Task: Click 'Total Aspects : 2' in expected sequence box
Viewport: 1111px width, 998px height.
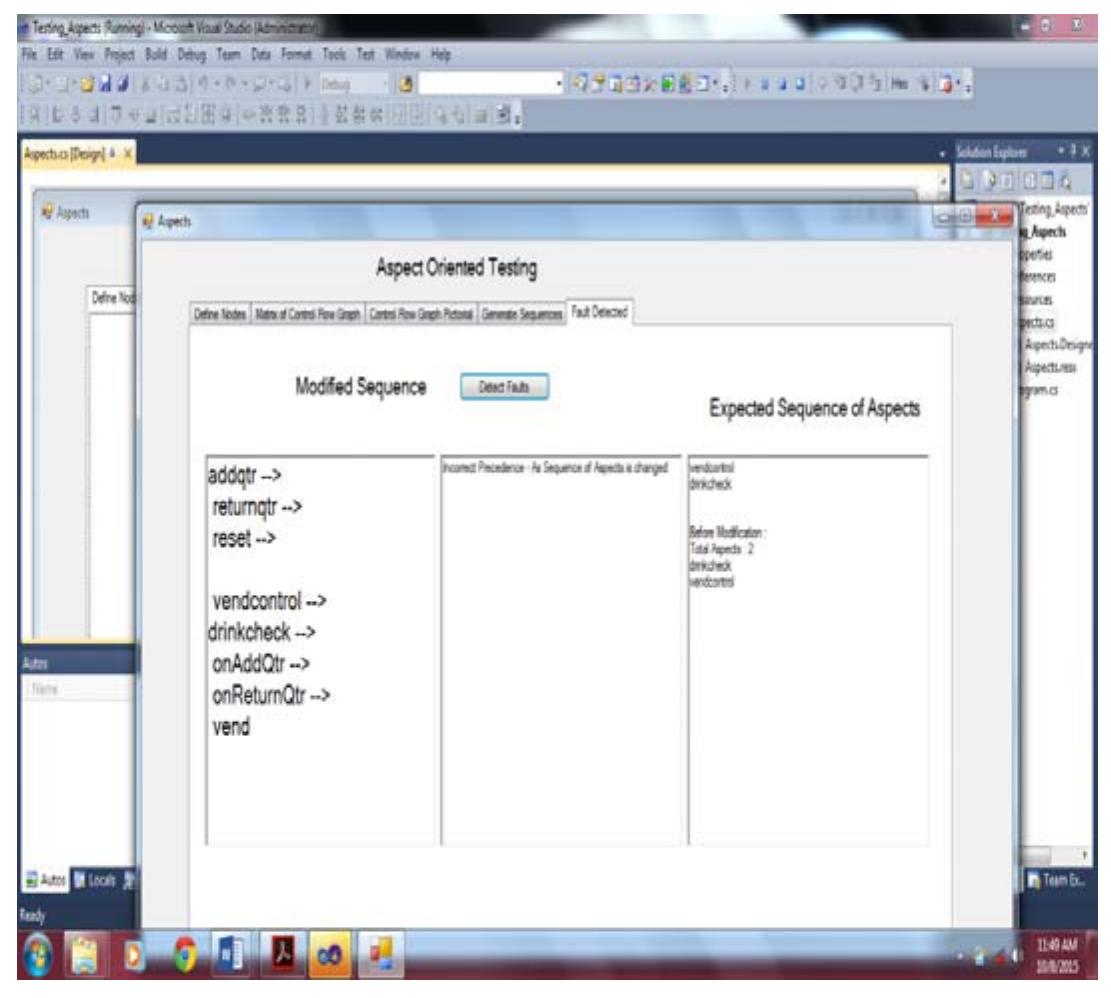Action: tap(721, 549)
